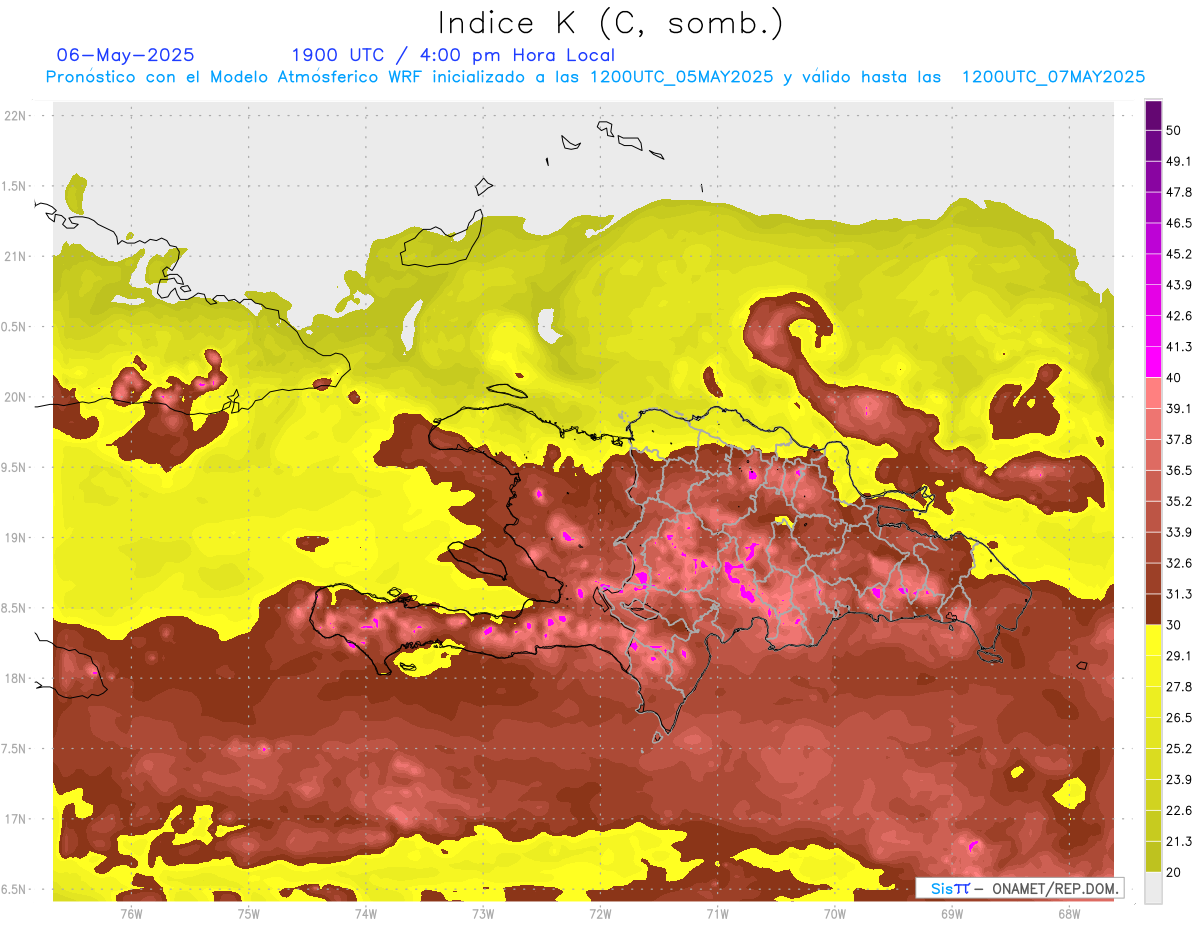Pick the "32.6" color scale value
Viewport: 1200px width, 927px height.
click(1179, 563)
